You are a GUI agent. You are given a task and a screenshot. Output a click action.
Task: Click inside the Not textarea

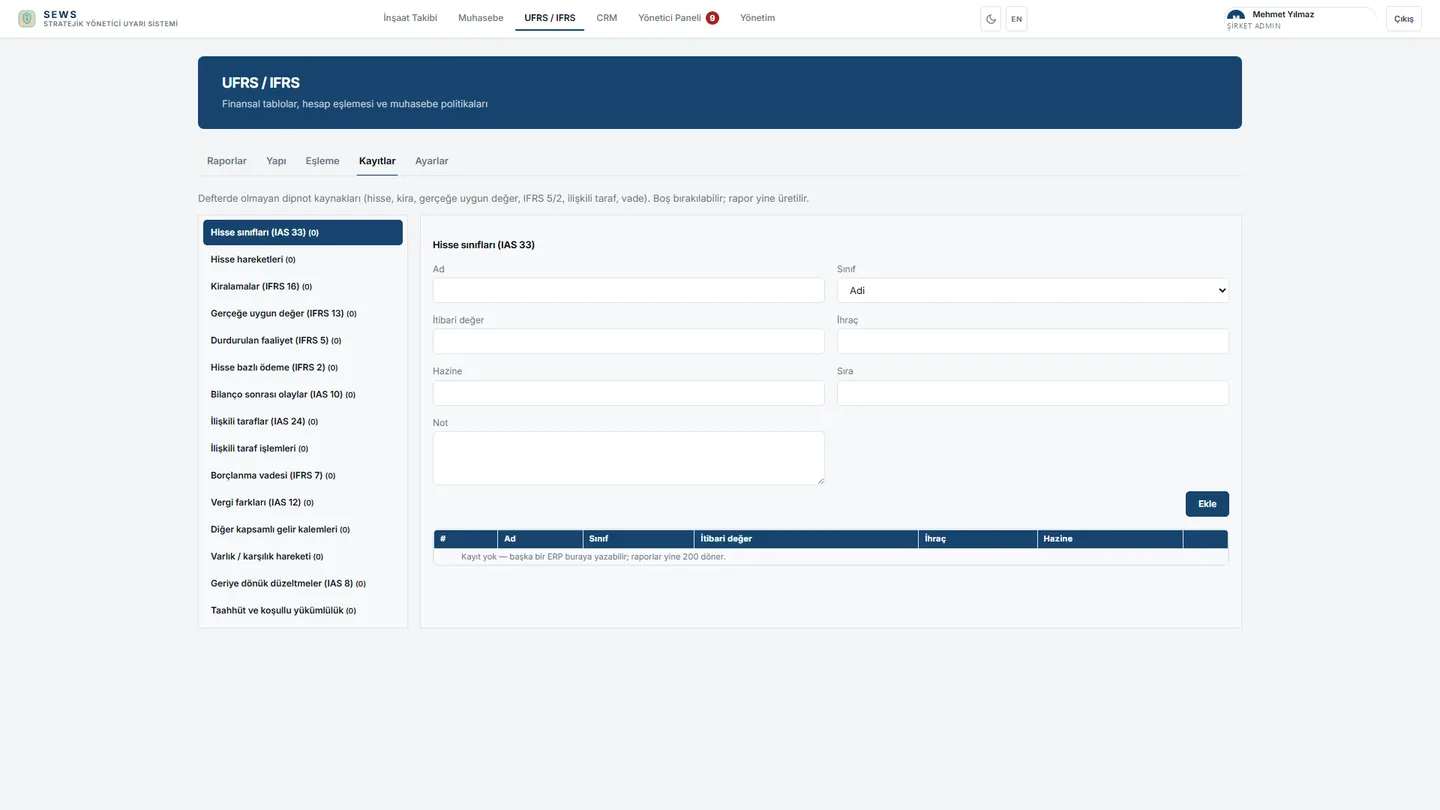629,458
